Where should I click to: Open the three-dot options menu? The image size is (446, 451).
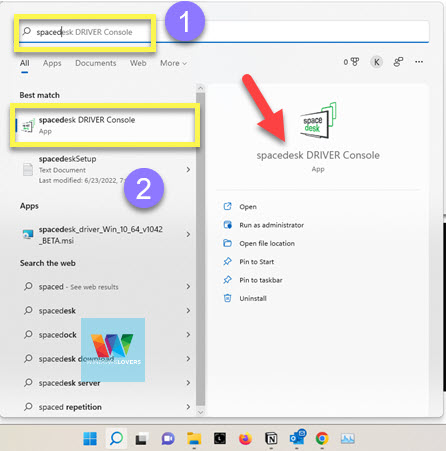click(419, 62)
